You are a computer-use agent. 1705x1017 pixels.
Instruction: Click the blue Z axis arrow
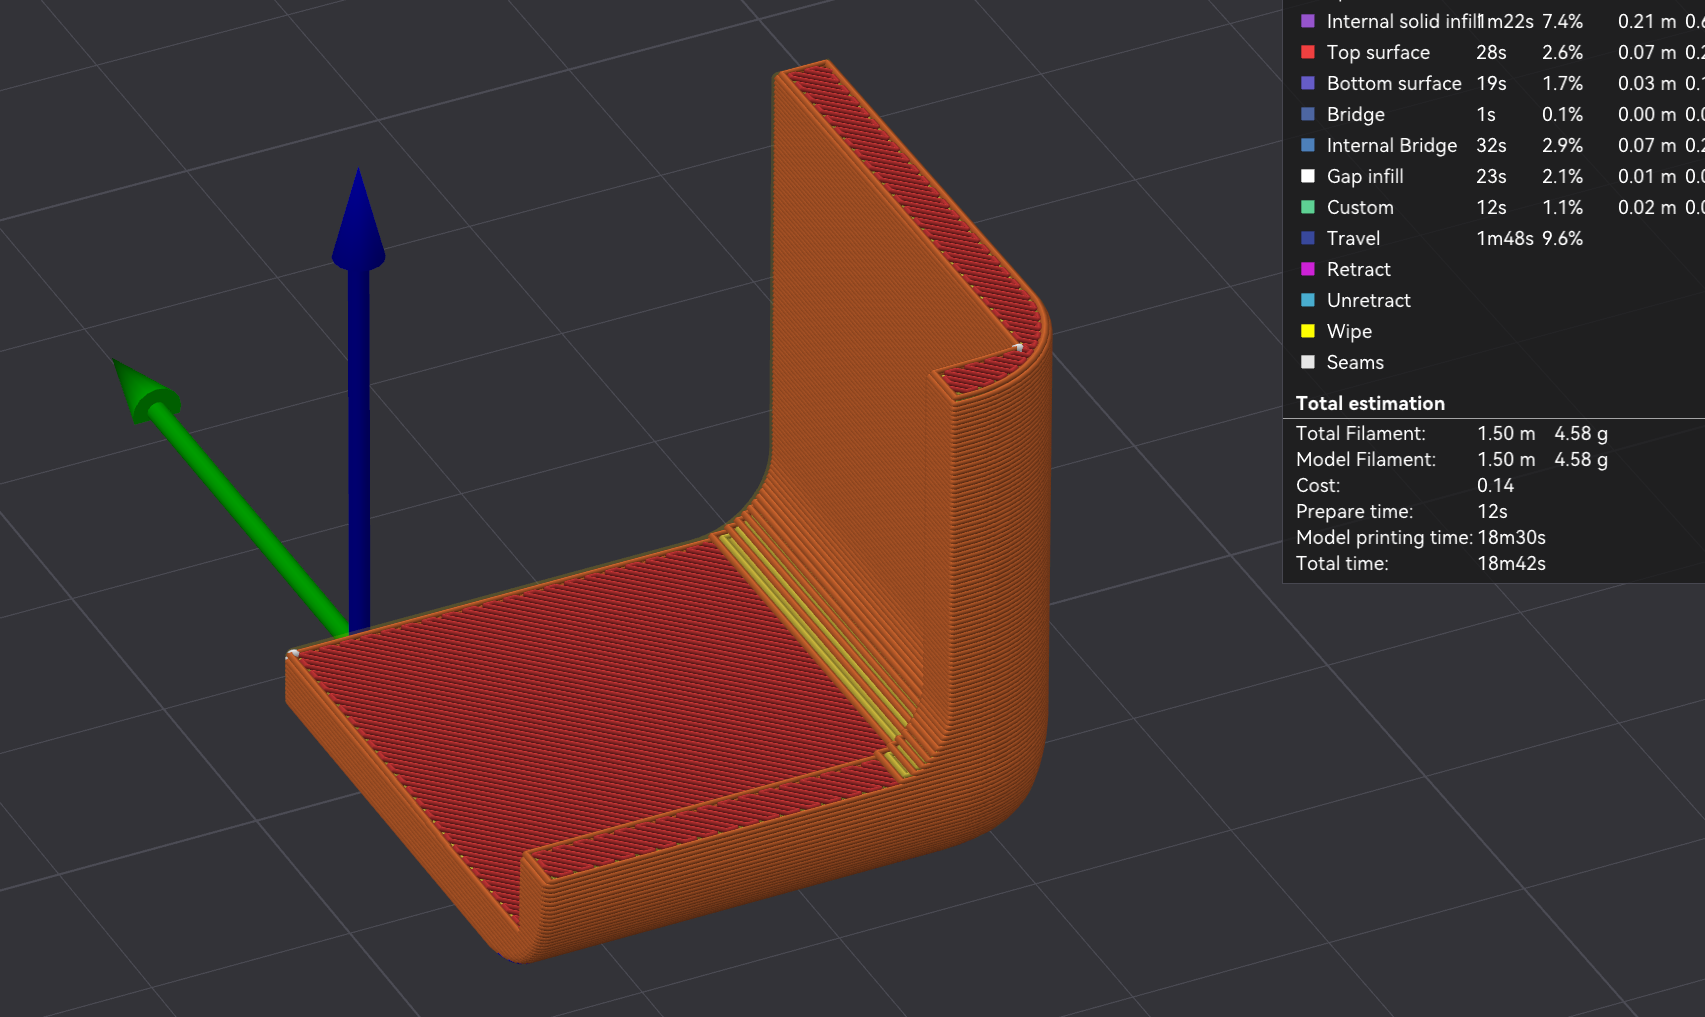358,400
